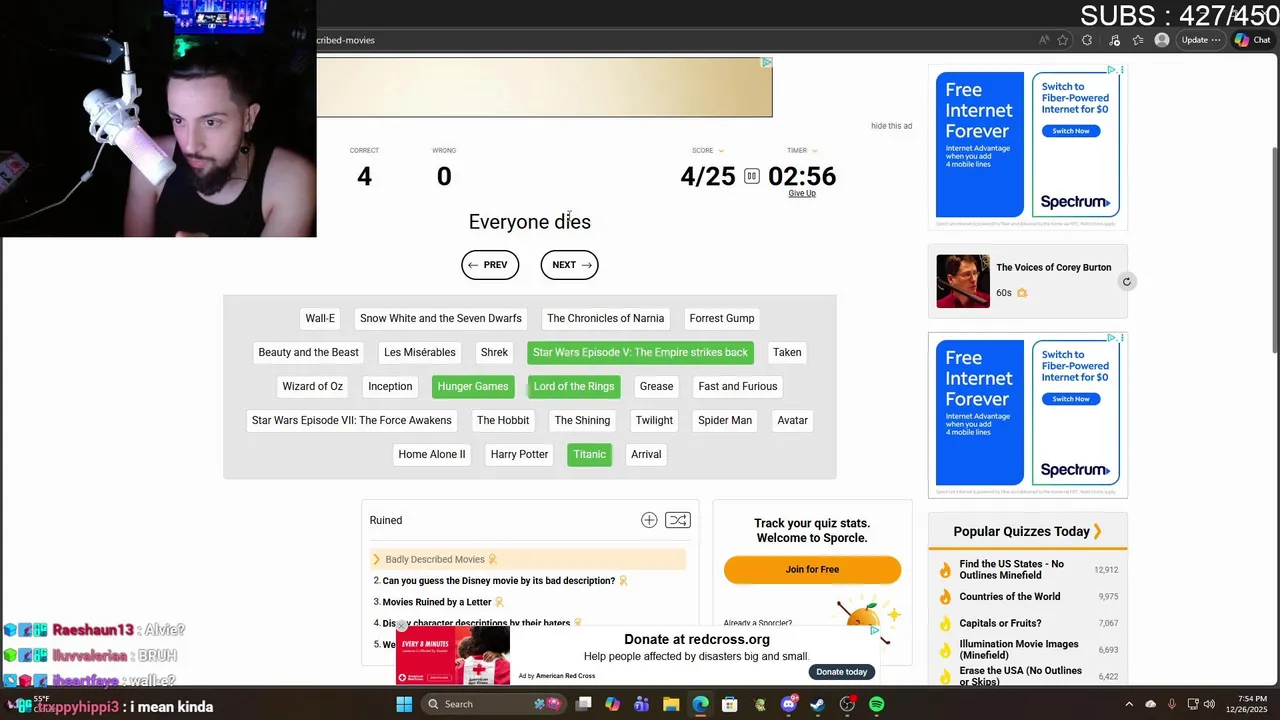
Task: Skip to next clue with NEXT
Action: (570, 265)
